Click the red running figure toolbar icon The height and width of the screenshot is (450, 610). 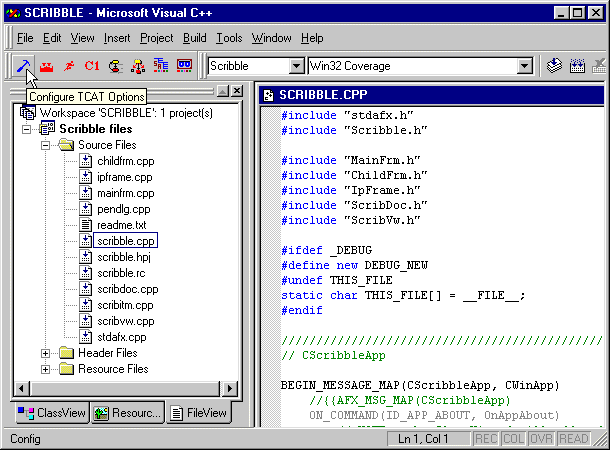pos(69,66)
